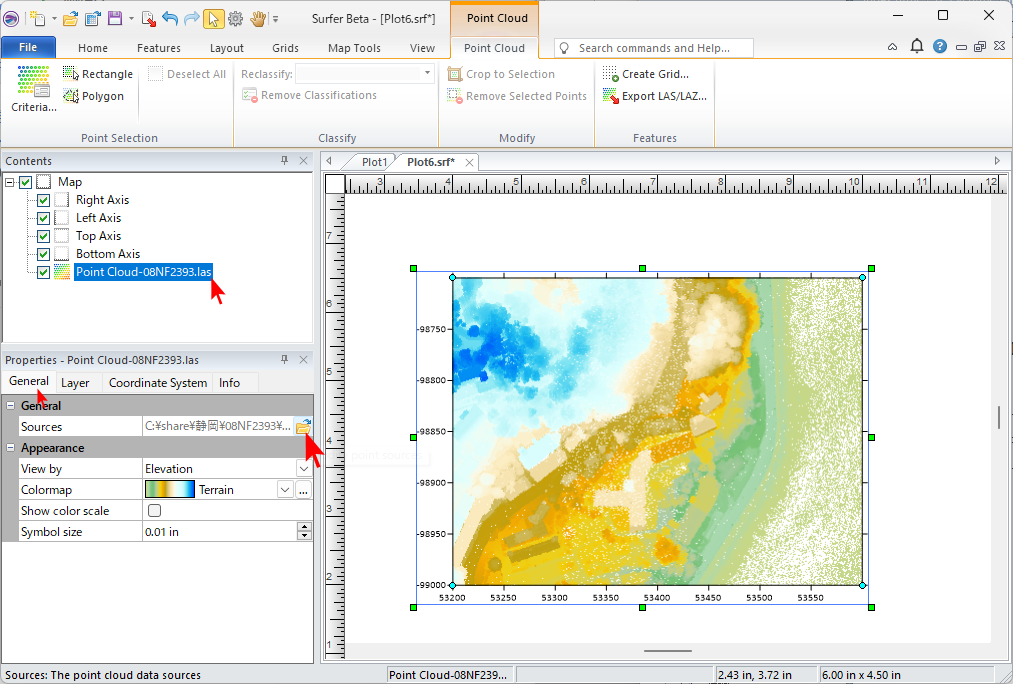1013x684 pixels.
Task: Activate the Pan hand tool
Action: coord(258,18)
